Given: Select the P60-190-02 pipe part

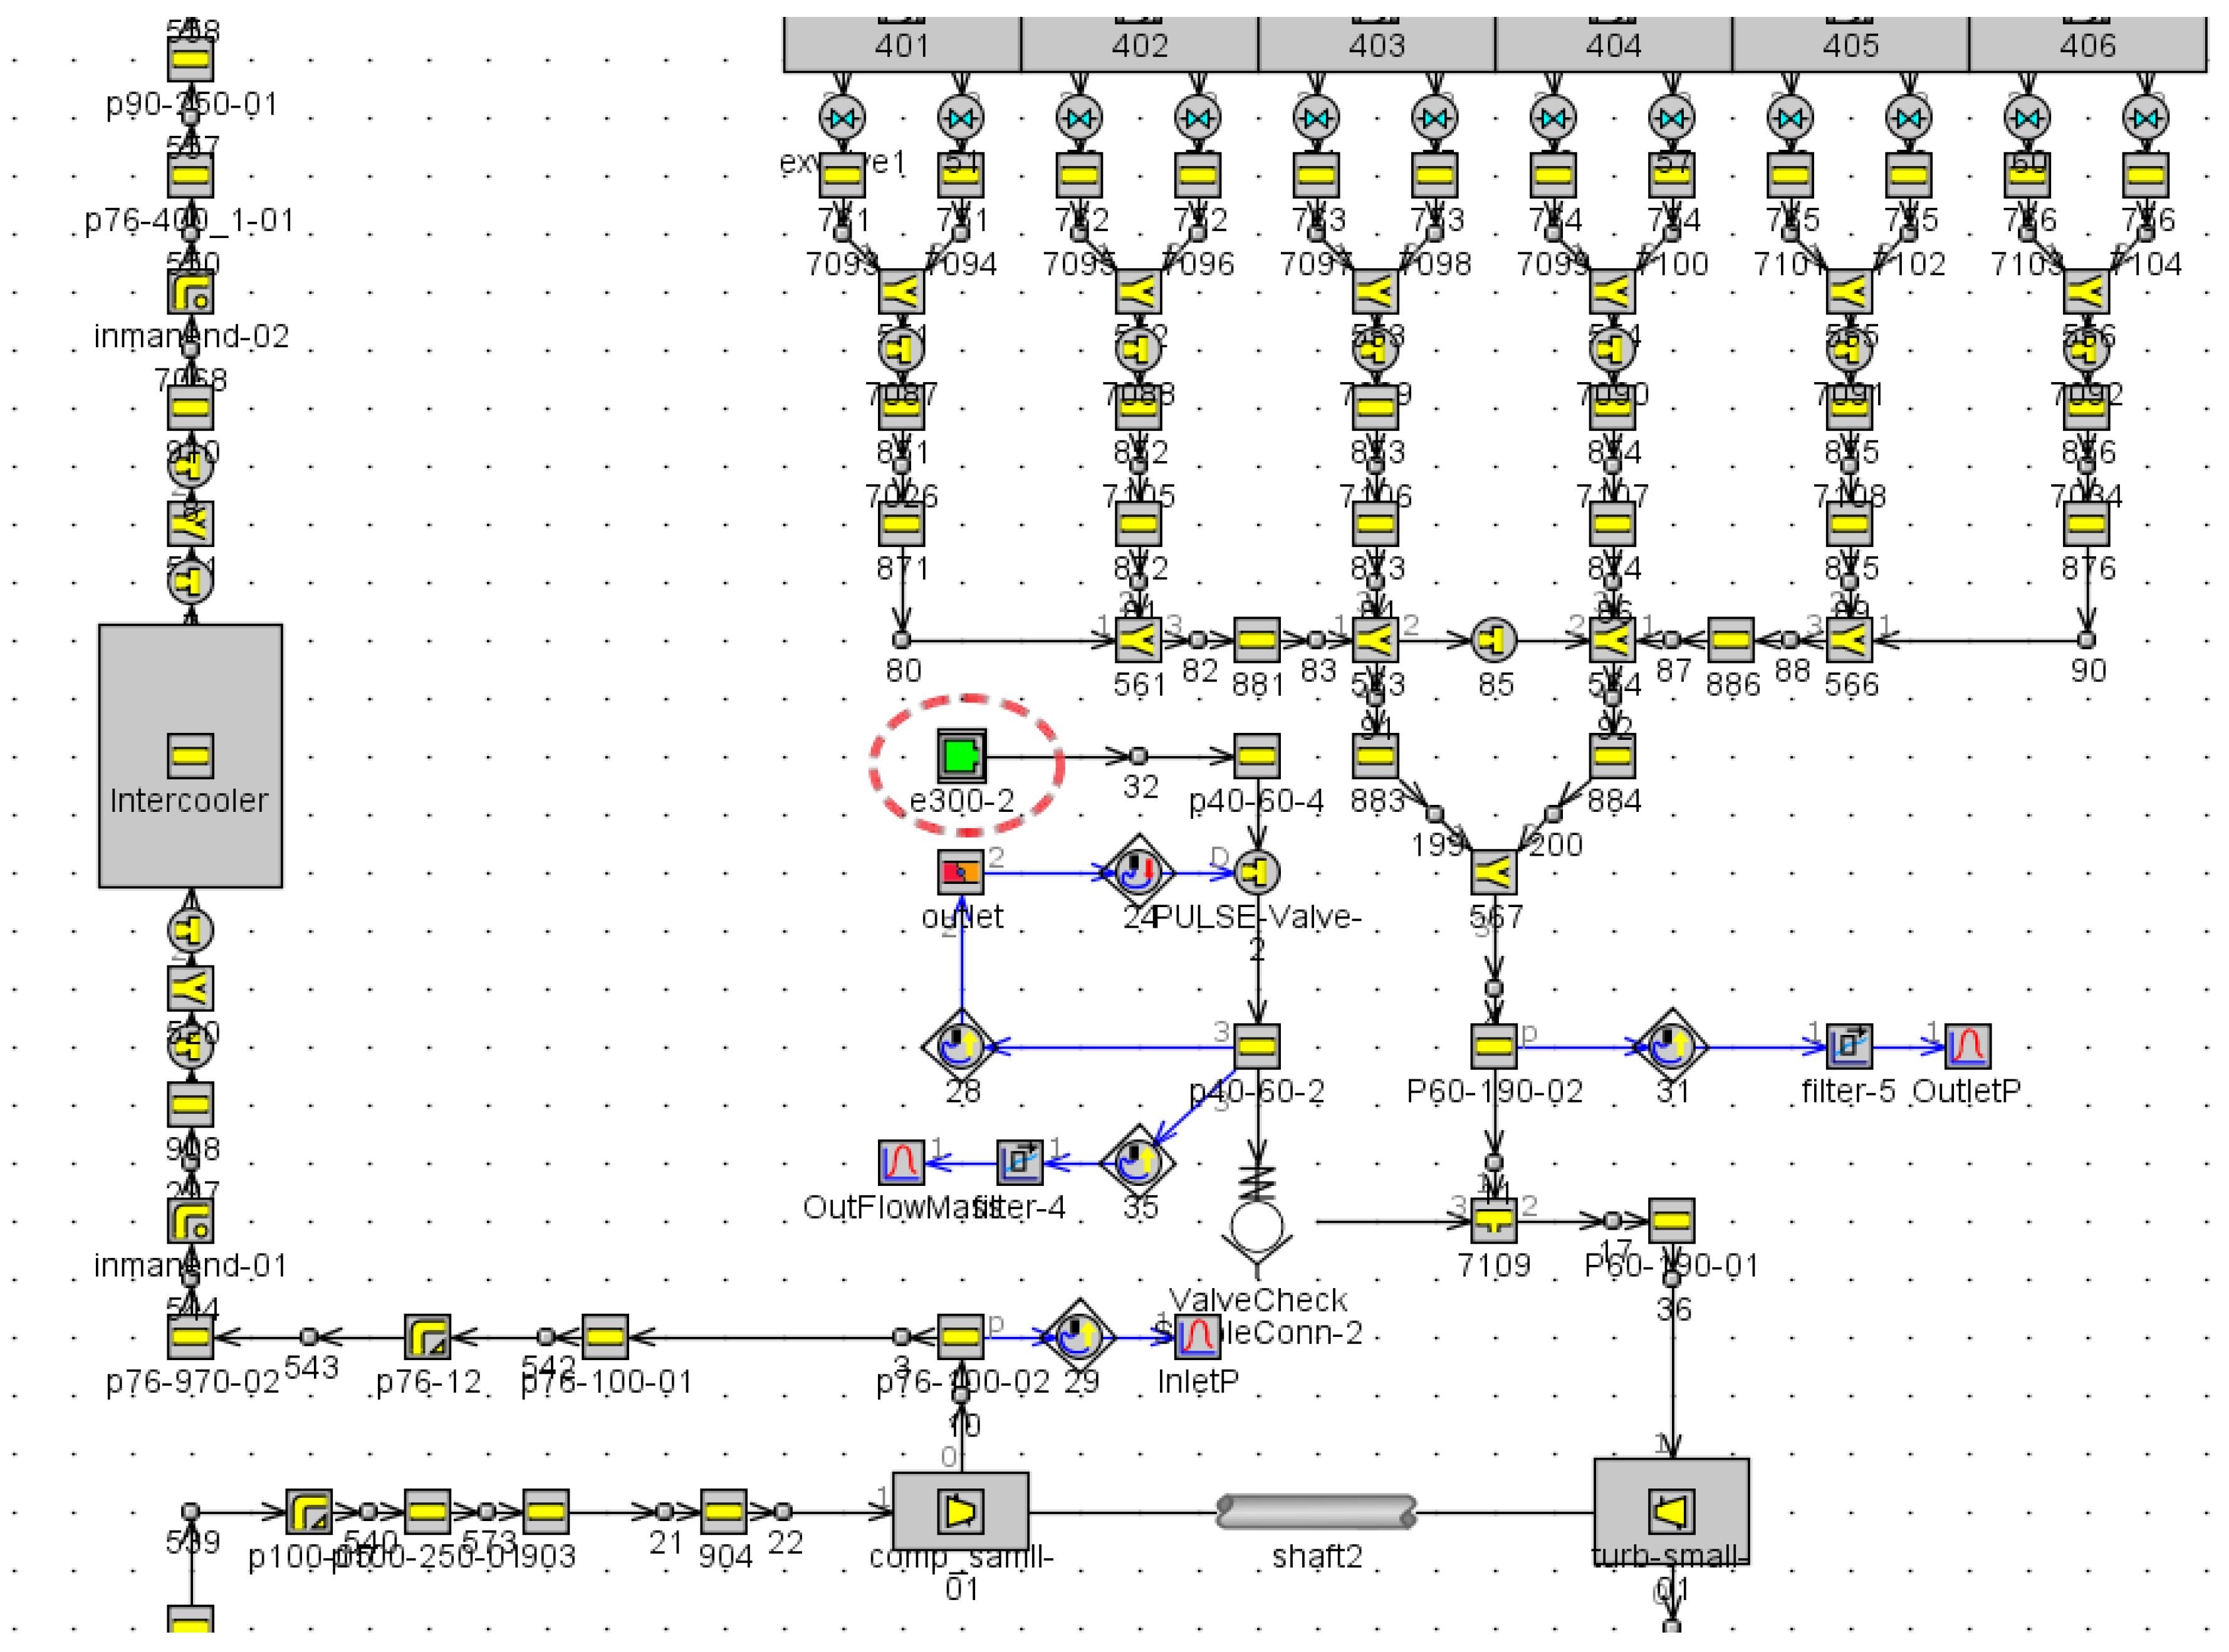Looking at the screenshot, I should coord(1494,1047).
